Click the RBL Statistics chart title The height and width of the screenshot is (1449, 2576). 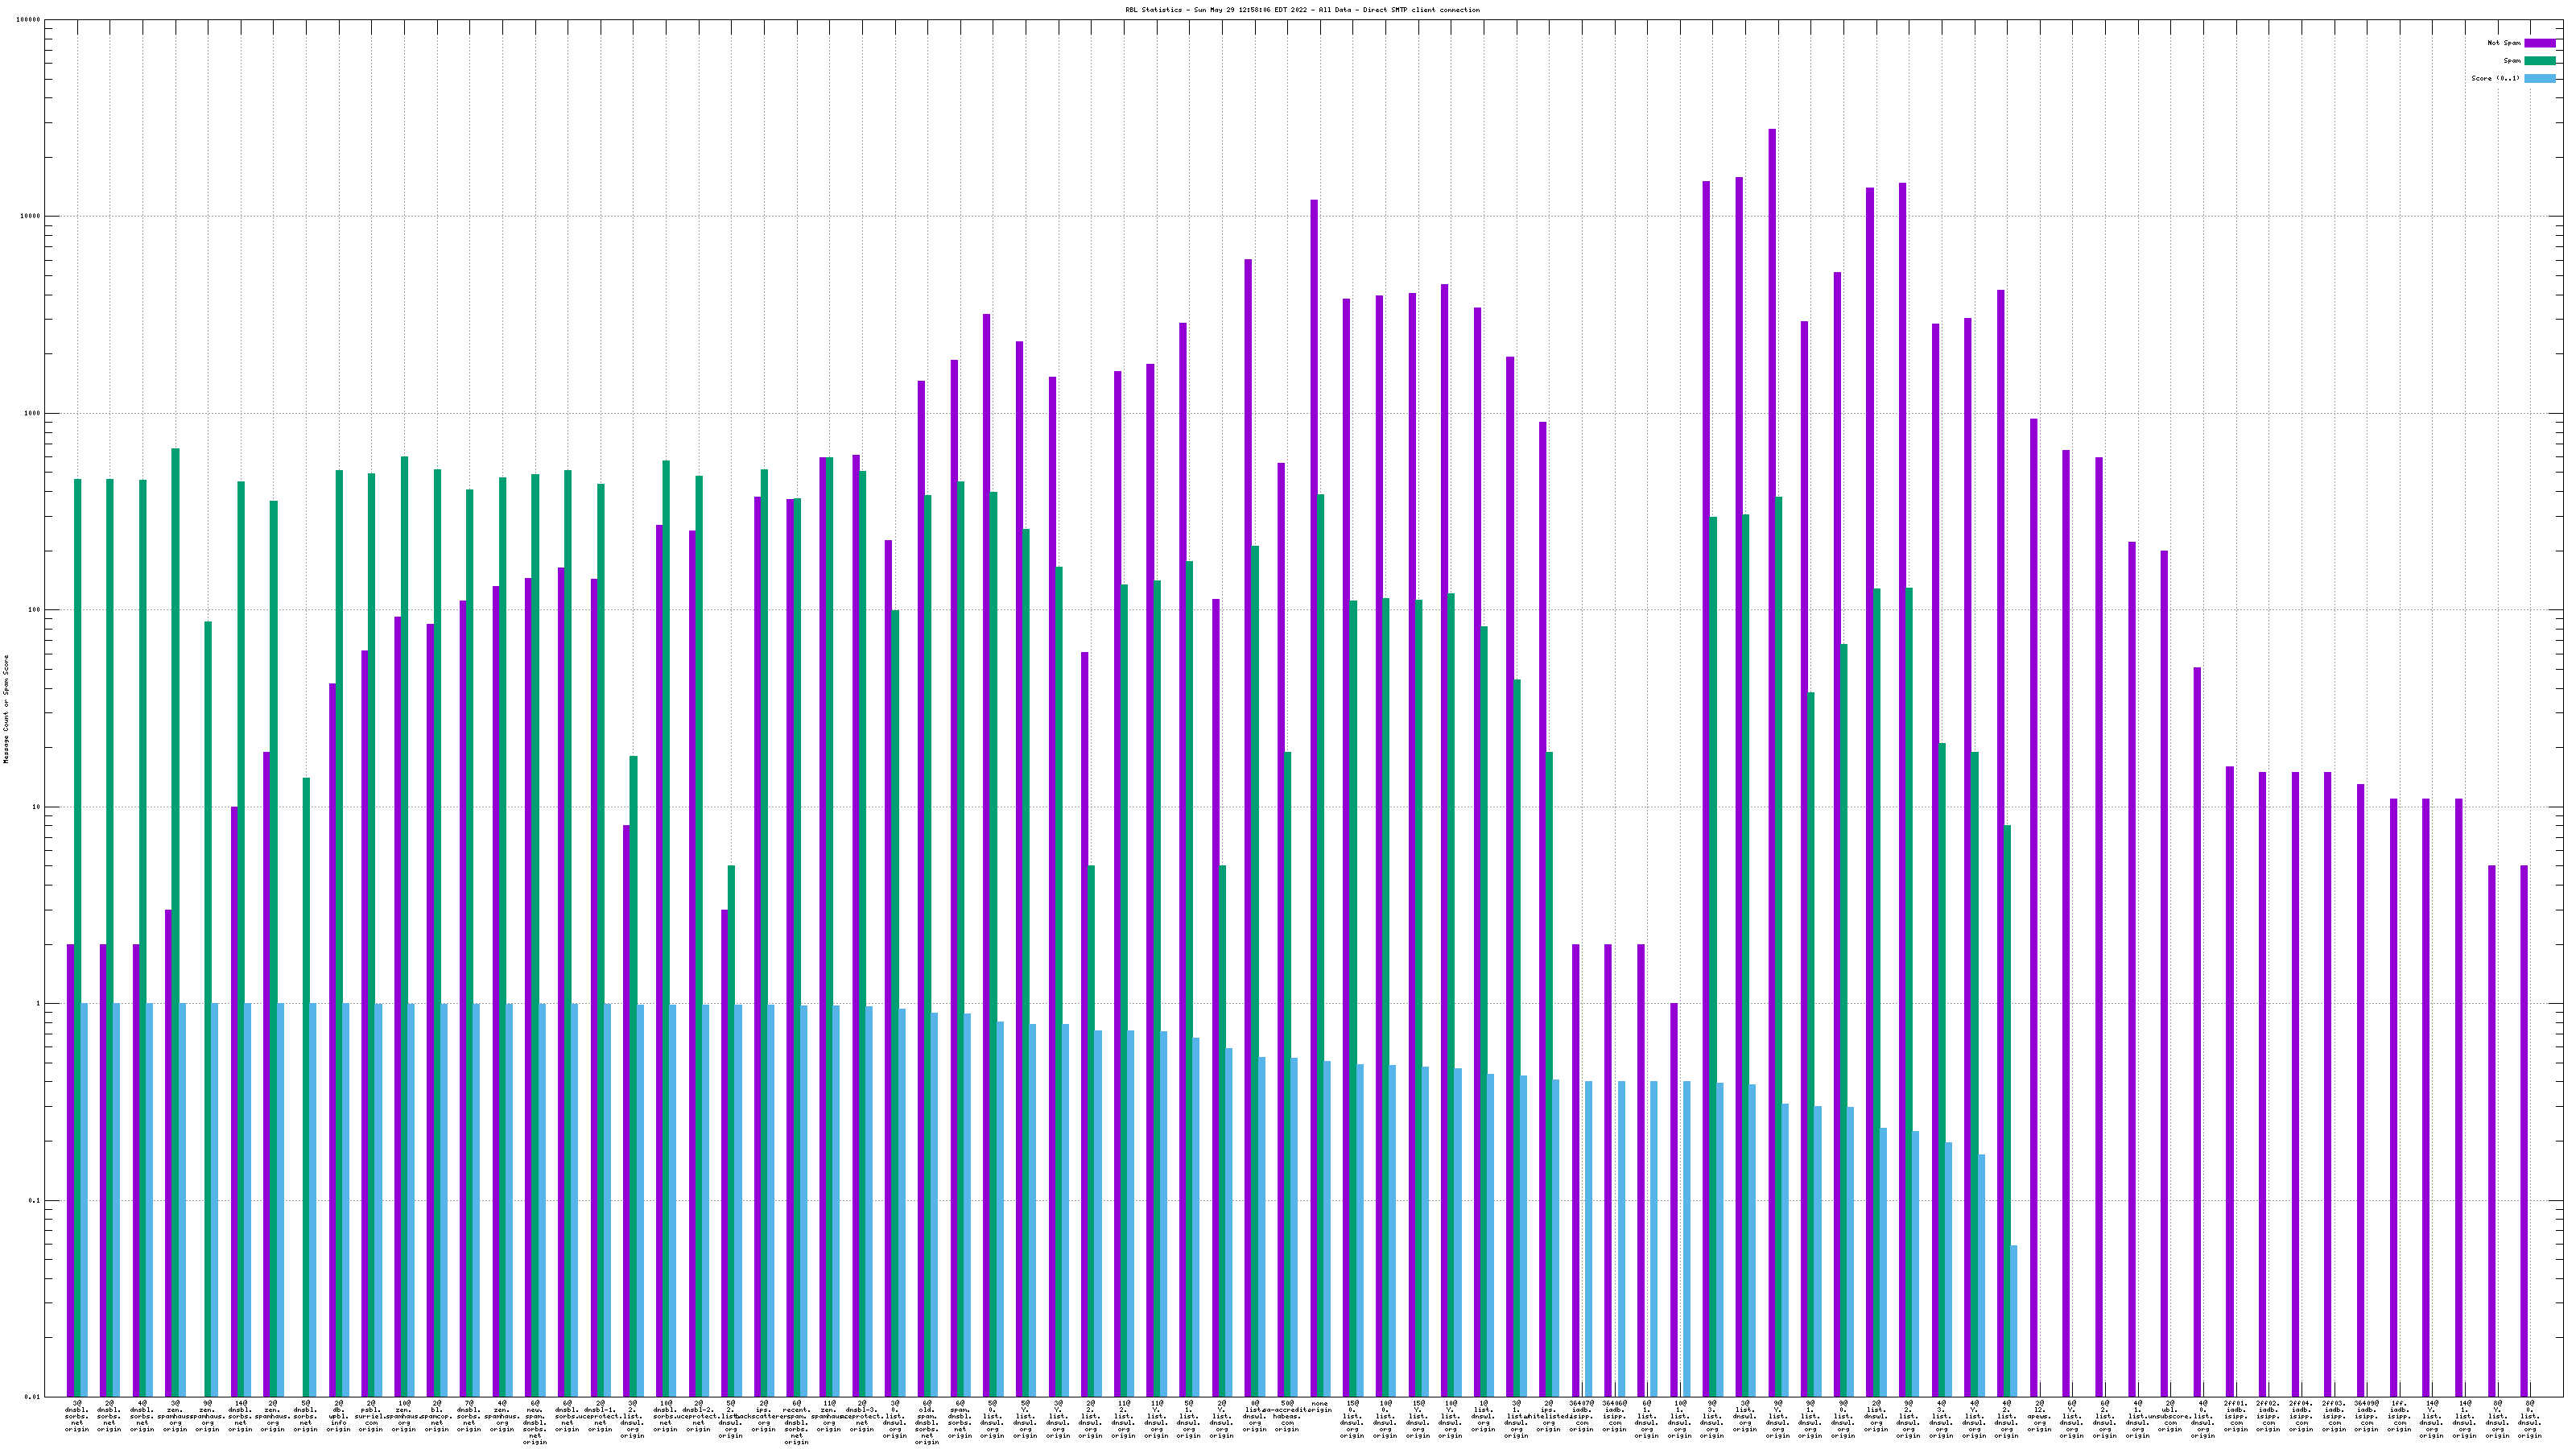(x=1302, y=10)
